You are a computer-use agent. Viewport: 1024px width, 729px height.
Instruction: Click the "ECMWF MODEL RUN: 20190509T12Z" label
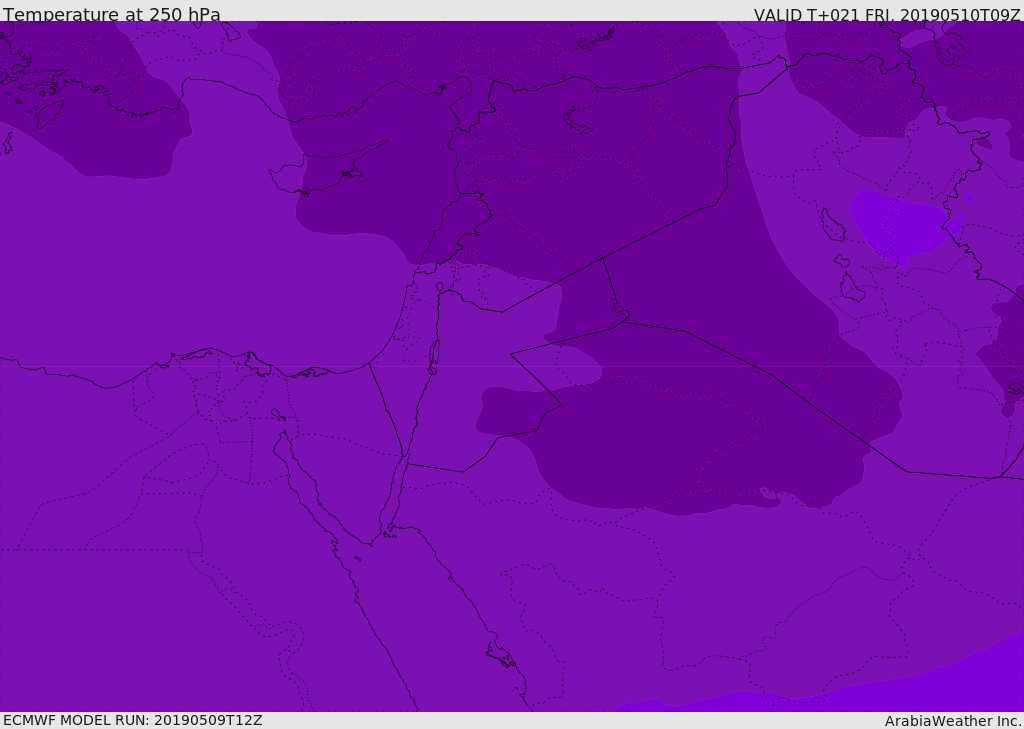[x=132, y=720]
